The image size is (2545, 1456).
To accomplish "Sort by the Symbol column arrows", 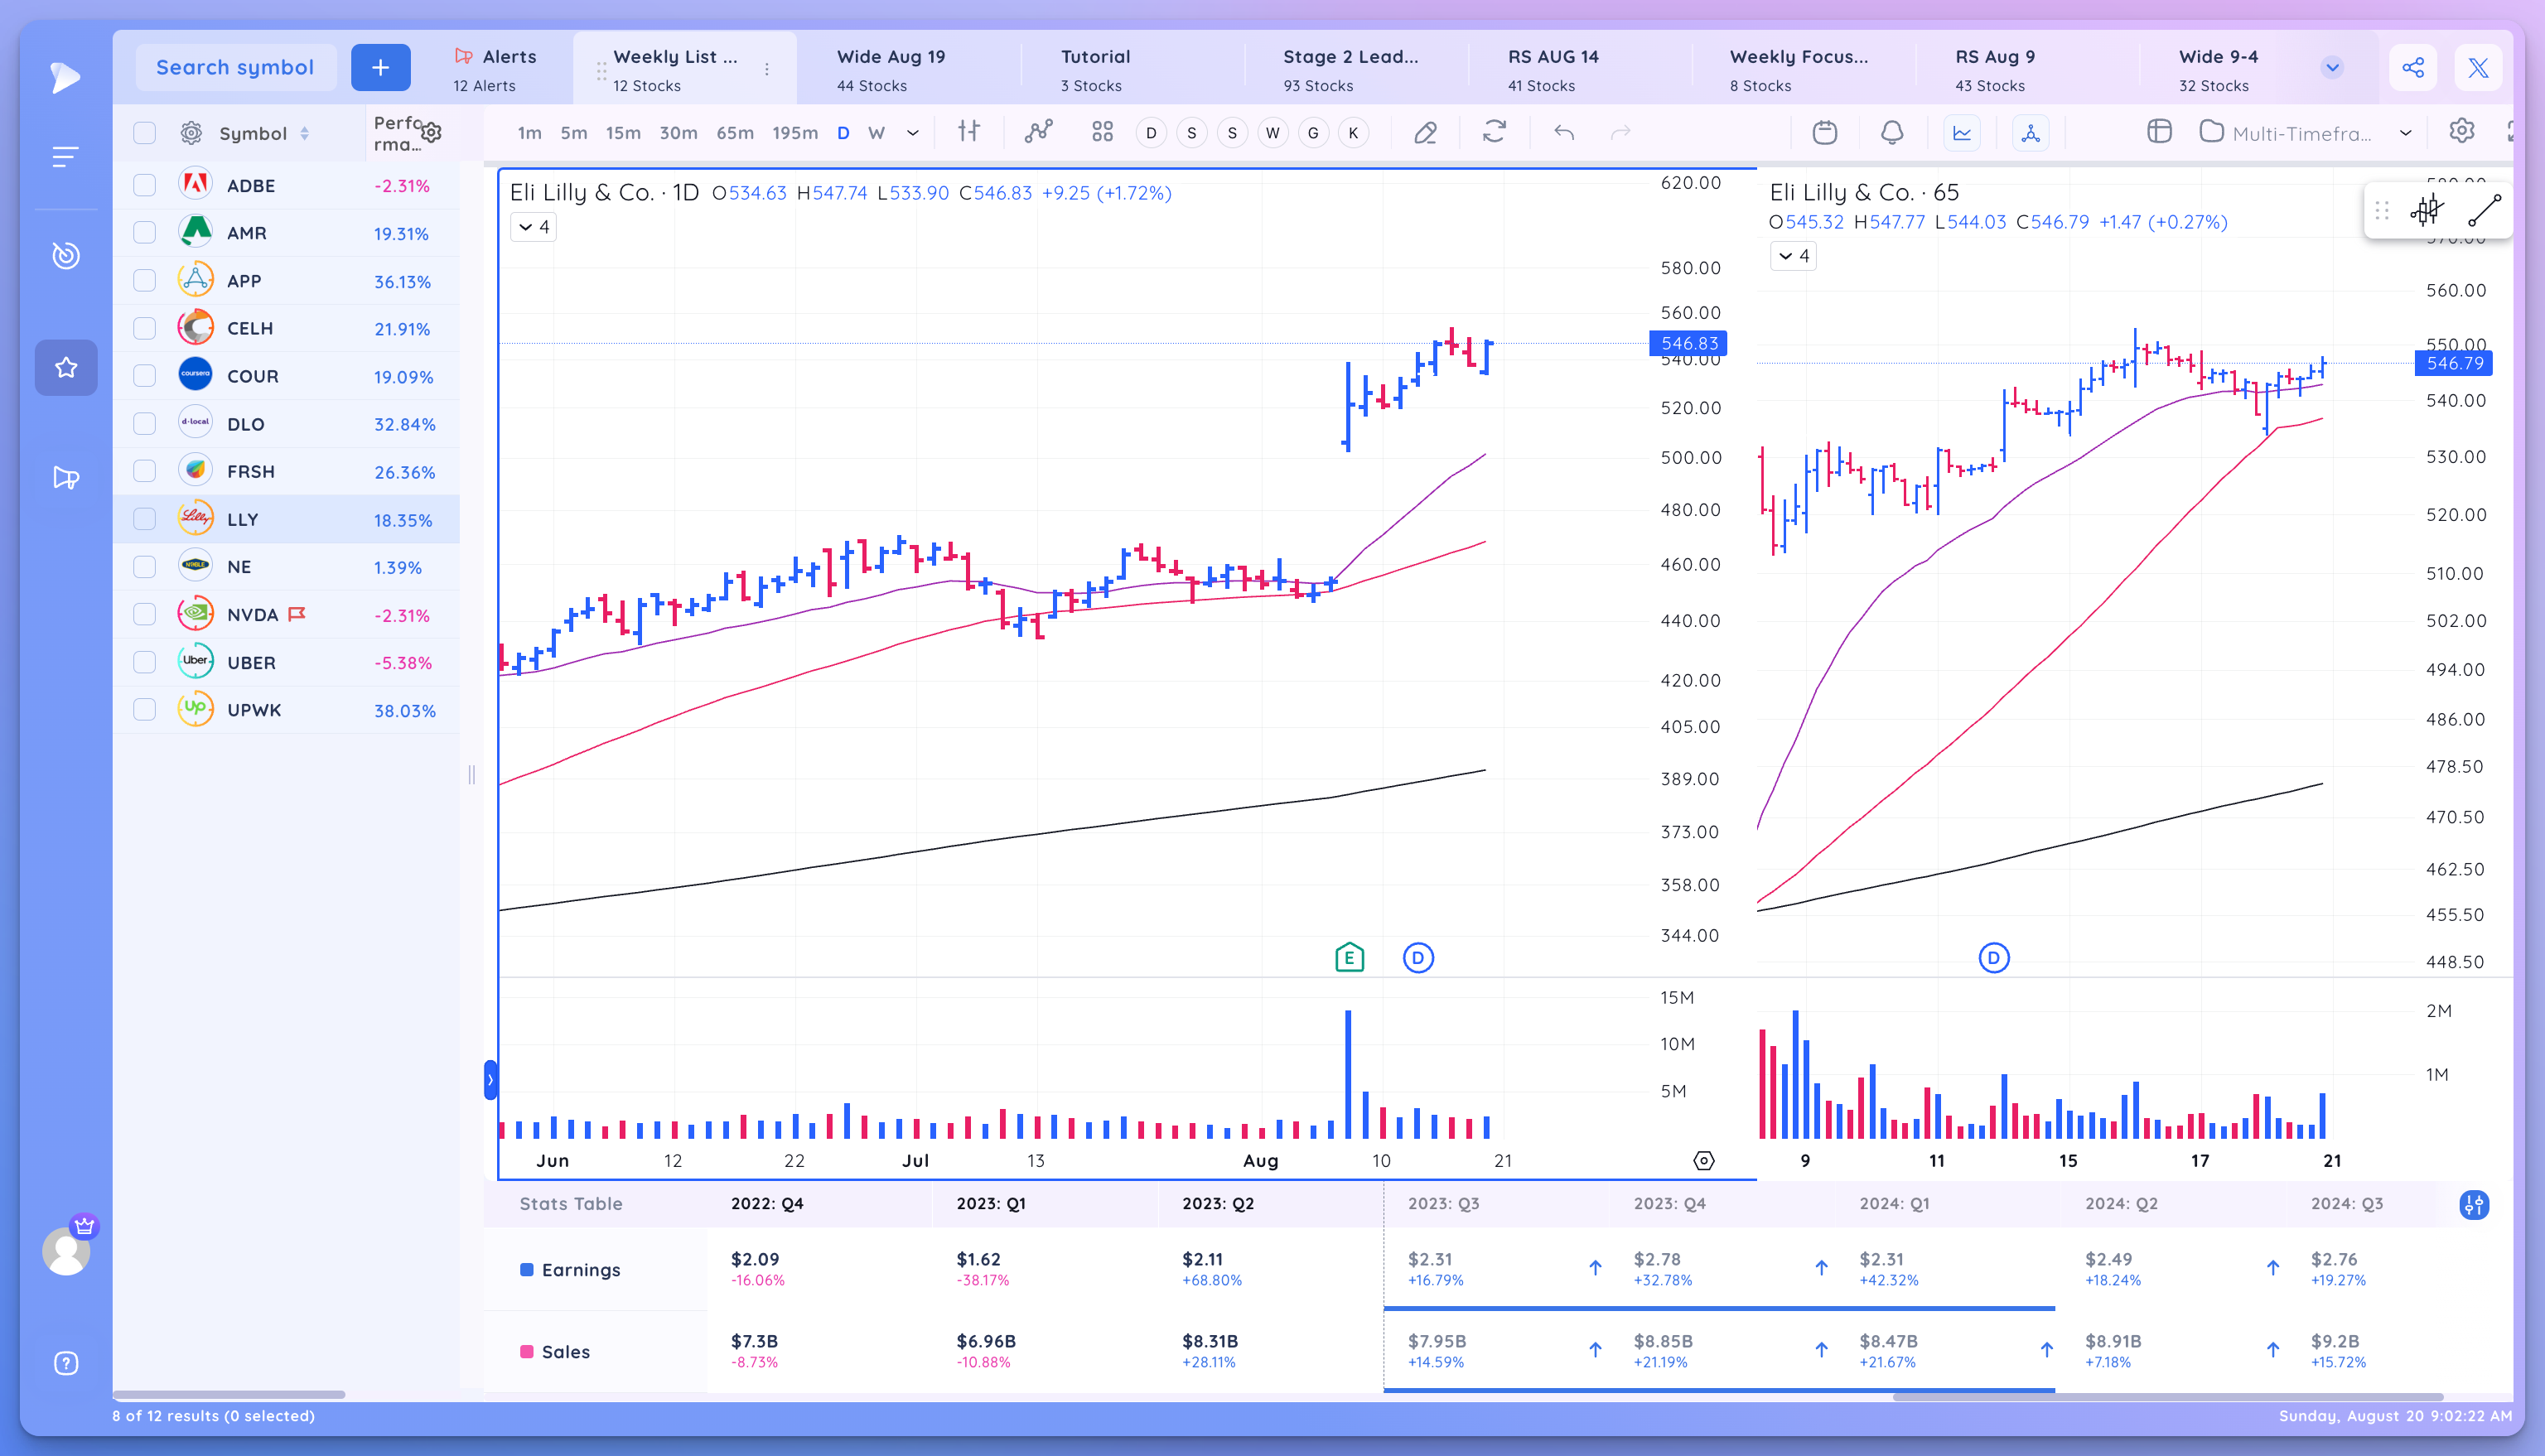I will click(304, 133).
